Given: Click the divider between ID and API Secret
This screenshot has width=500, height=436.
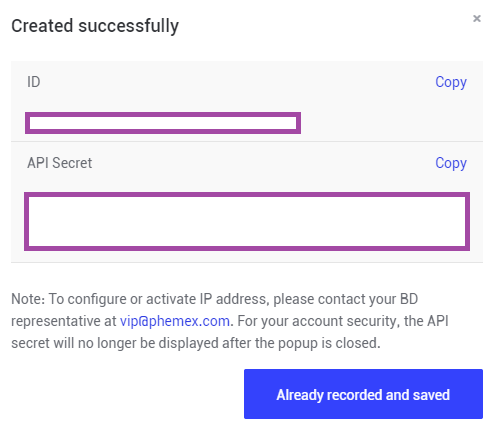Looking at the screenshot, I should click(247, 141).
